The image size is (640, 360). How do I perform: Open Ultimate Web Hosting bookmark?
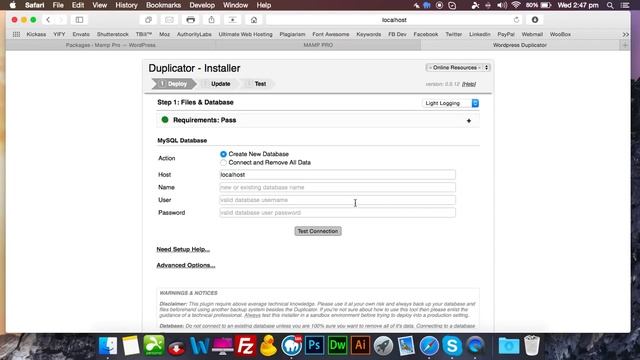click(245, 34)
